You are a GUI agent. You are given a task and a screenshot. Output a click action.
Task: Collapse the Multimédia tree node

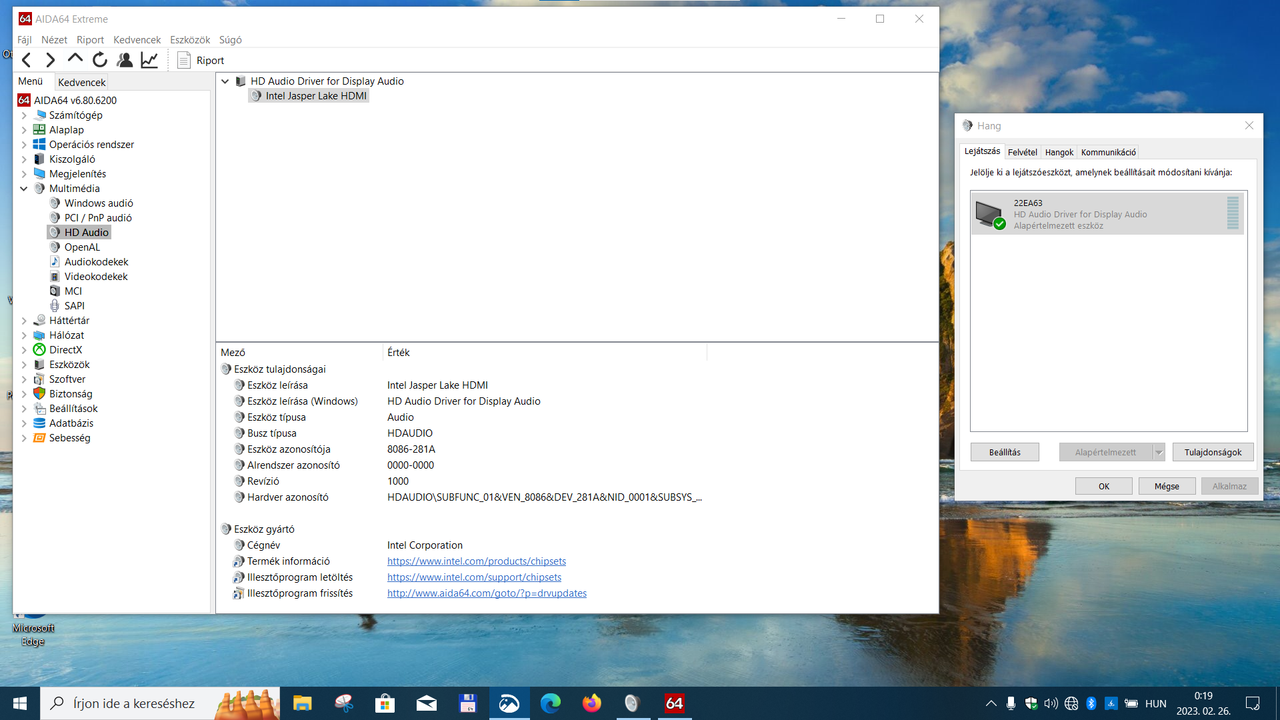[24, 188]
